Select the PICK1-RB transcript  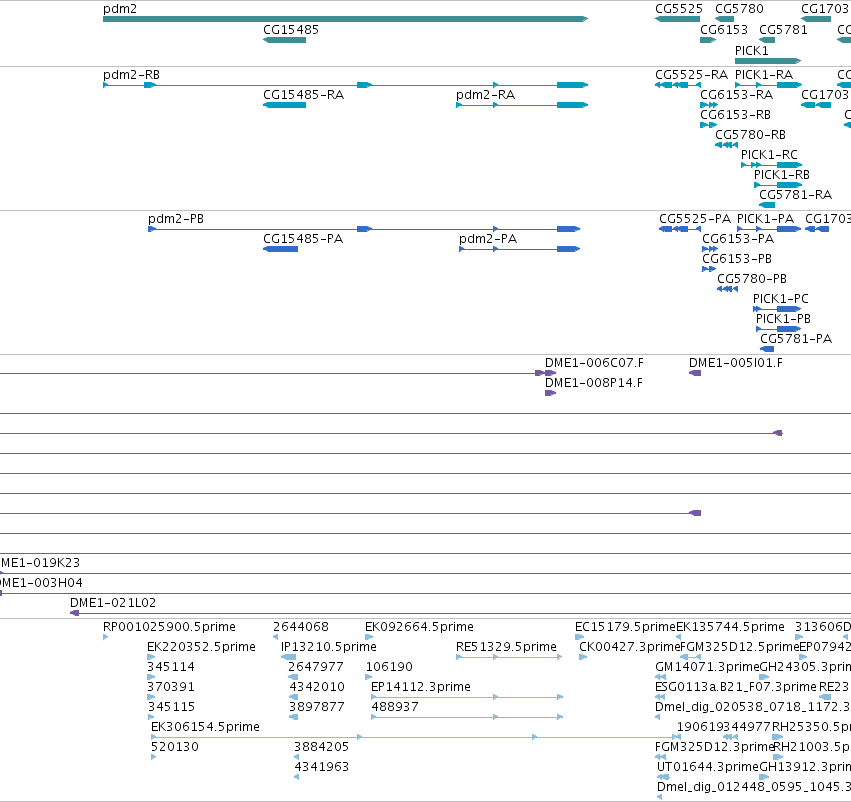click(x=778, y=185)
